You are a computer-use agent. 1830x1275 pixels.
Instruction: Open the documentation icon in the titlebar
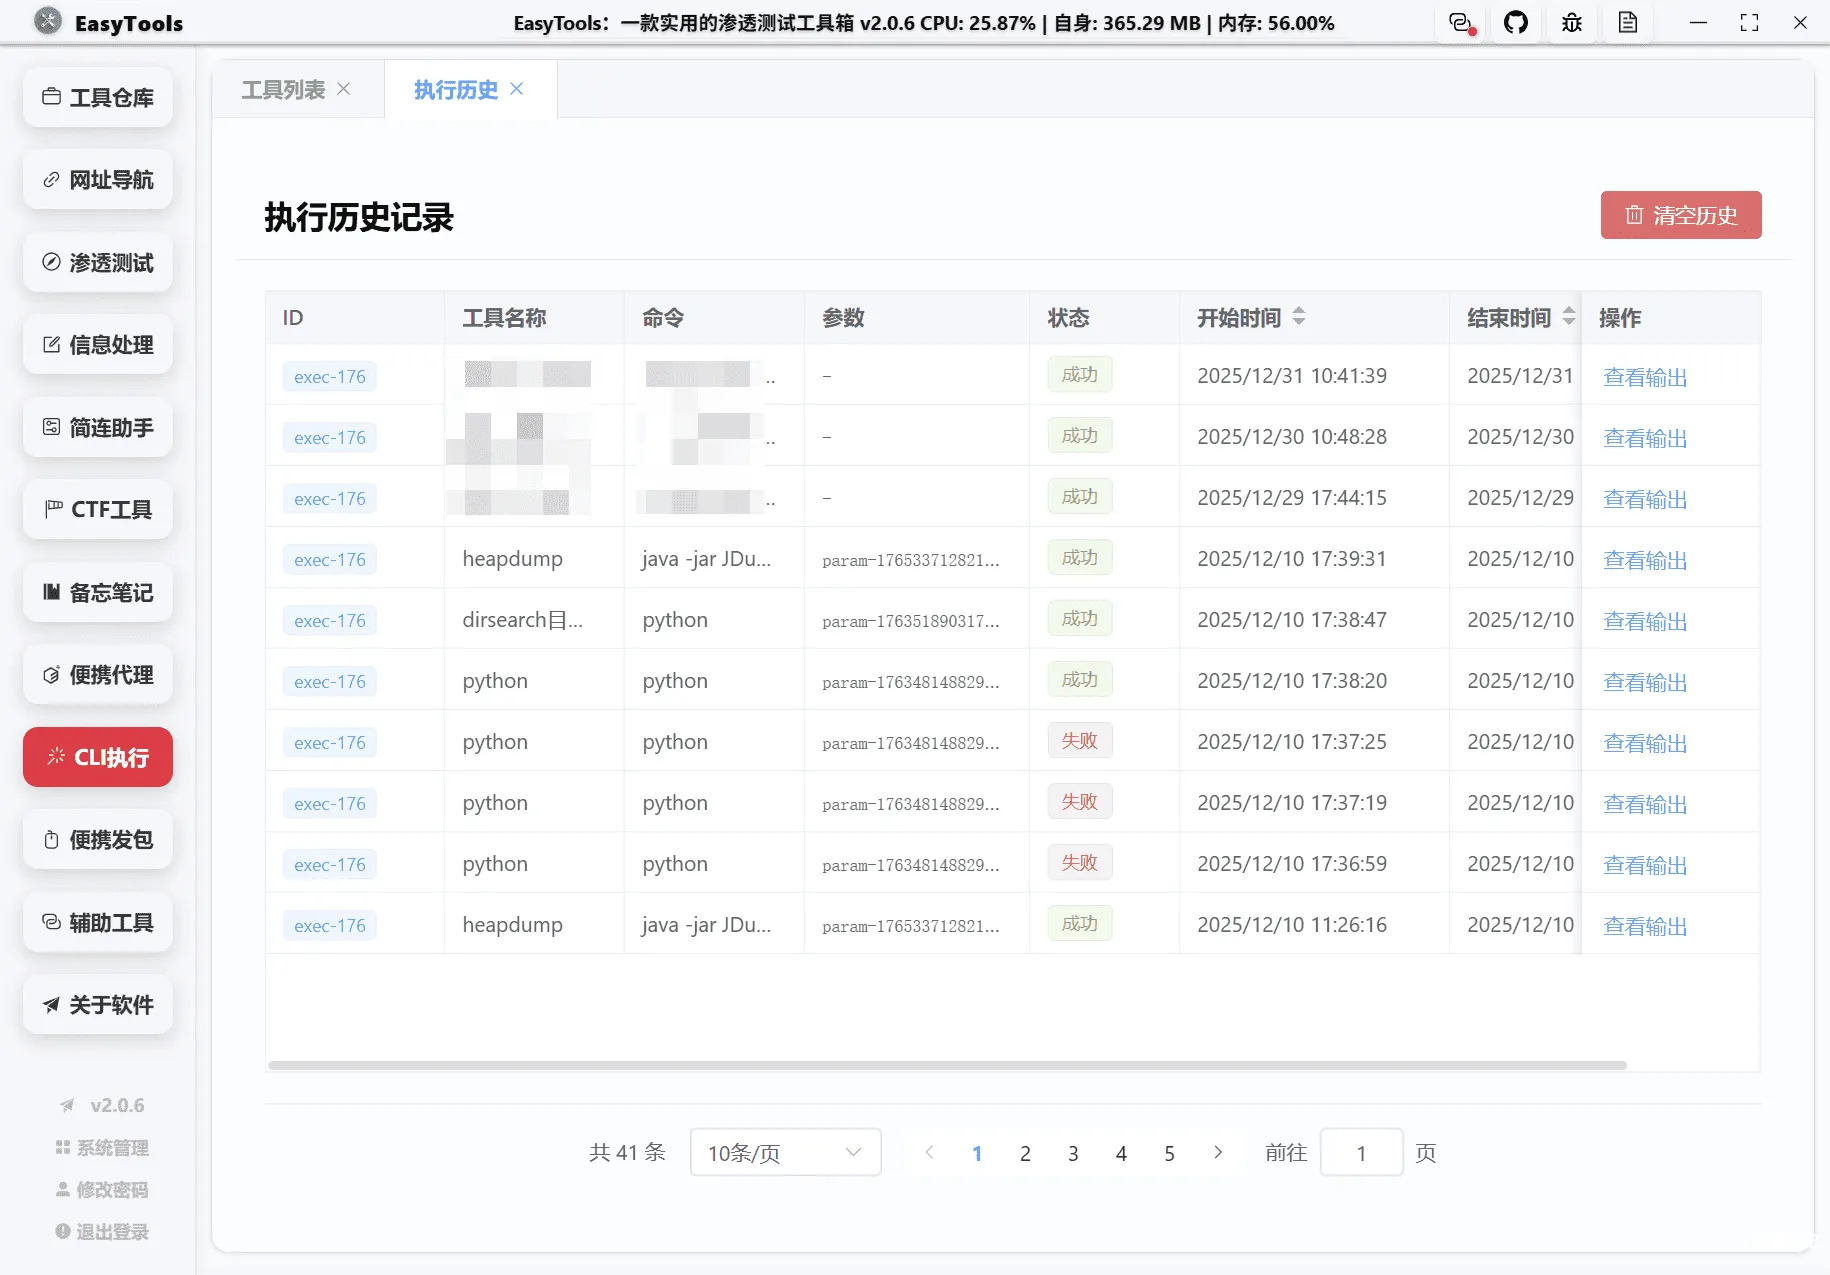coord(1628,22)
